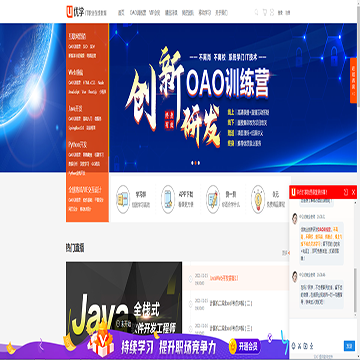The image size is (360, 360).
Task: Click the U logo in chat header
Action: coord(293,192)
